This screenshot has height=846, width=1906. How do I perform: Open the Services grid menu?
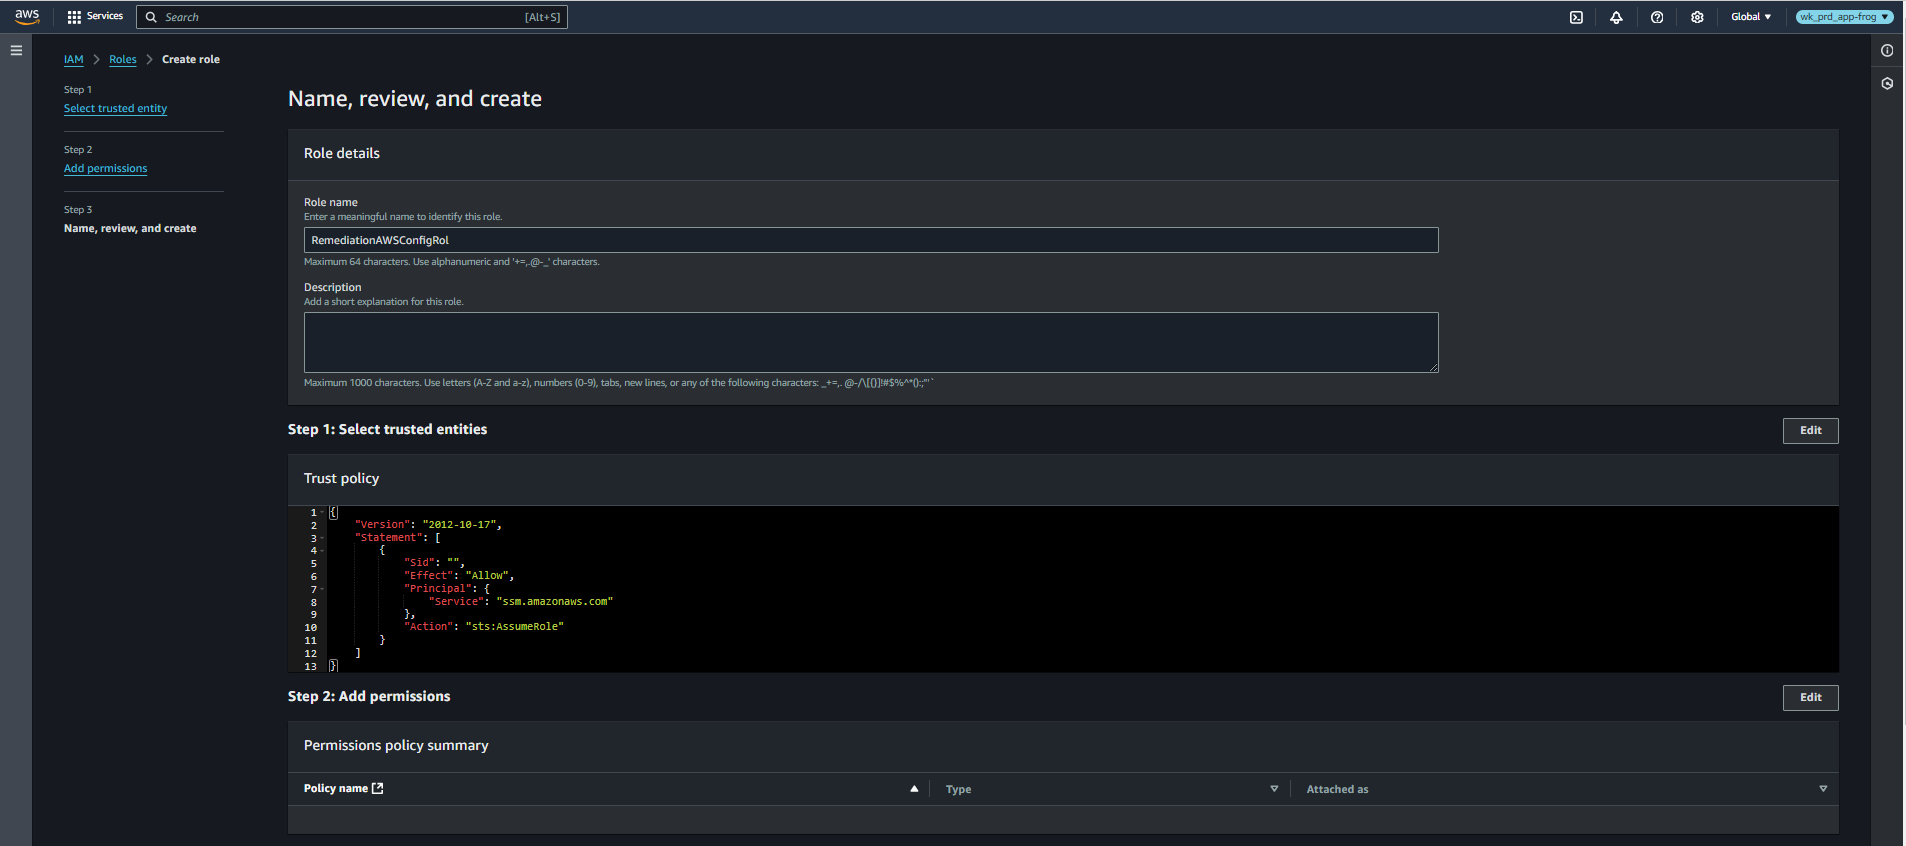[x=95, y=17]
